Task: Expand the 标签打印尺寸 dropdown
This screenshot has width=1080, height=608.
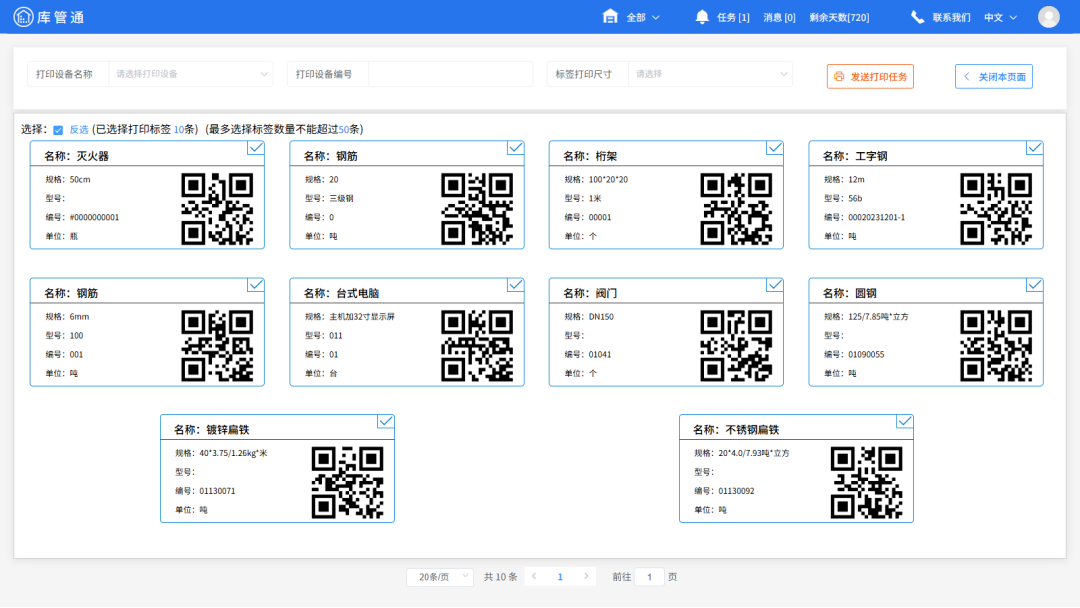Action: click(x=710, y=74)
